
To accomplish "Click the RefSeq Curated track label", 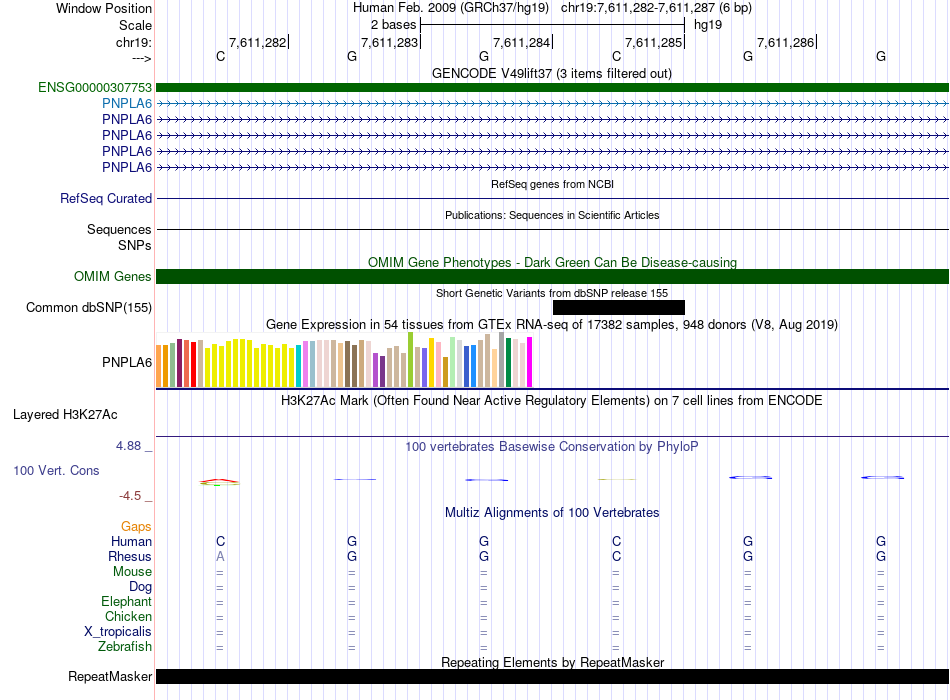I will (105, 198).
